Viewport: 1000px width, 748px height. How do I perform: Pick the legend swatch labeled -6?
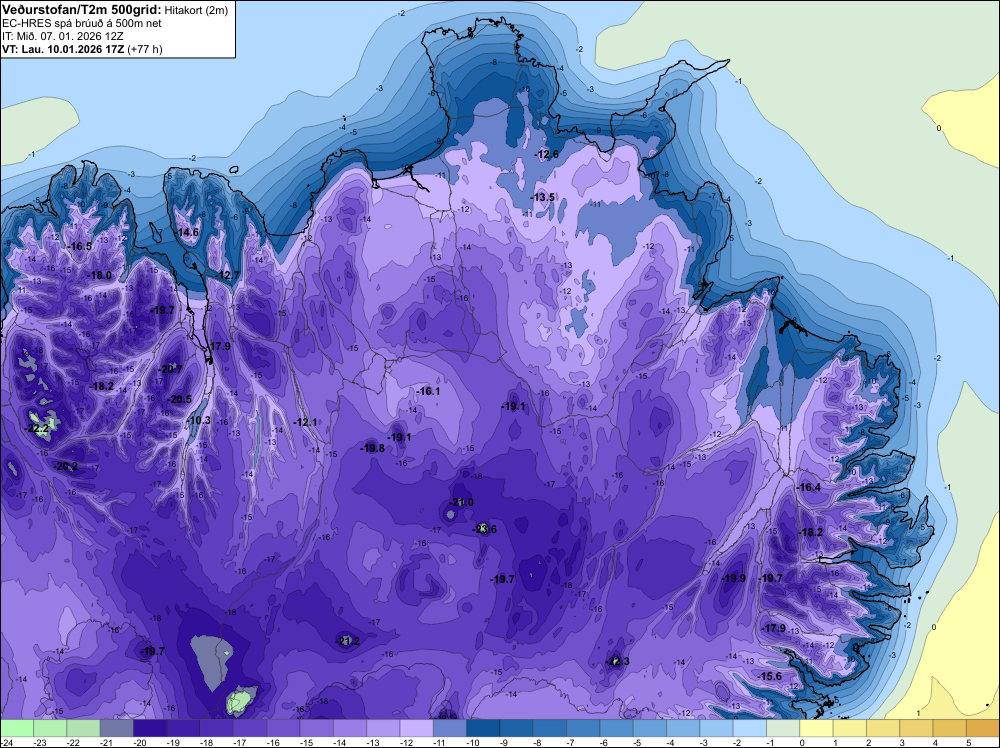tap(616, 728)
